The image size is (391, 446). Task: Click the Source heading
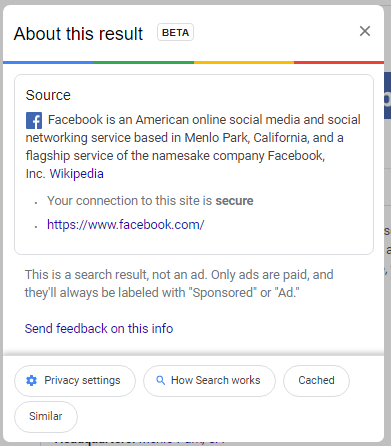(48, 95)
